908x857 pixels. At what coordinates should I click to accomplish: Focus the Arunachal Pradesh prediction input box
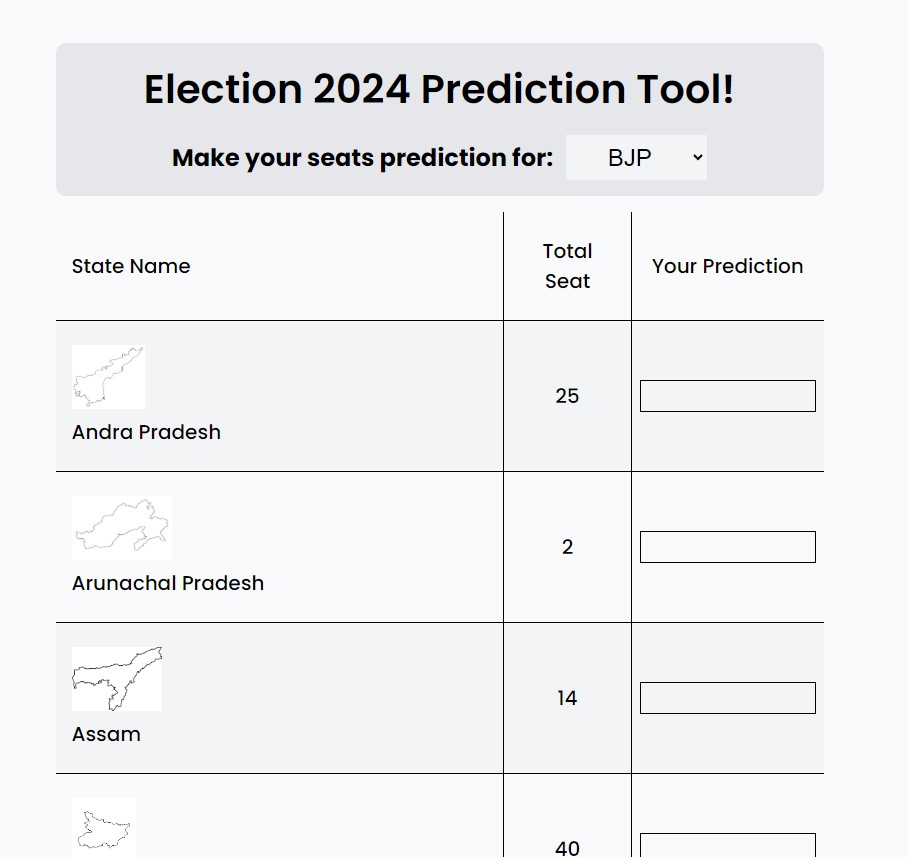click(727, 547)
